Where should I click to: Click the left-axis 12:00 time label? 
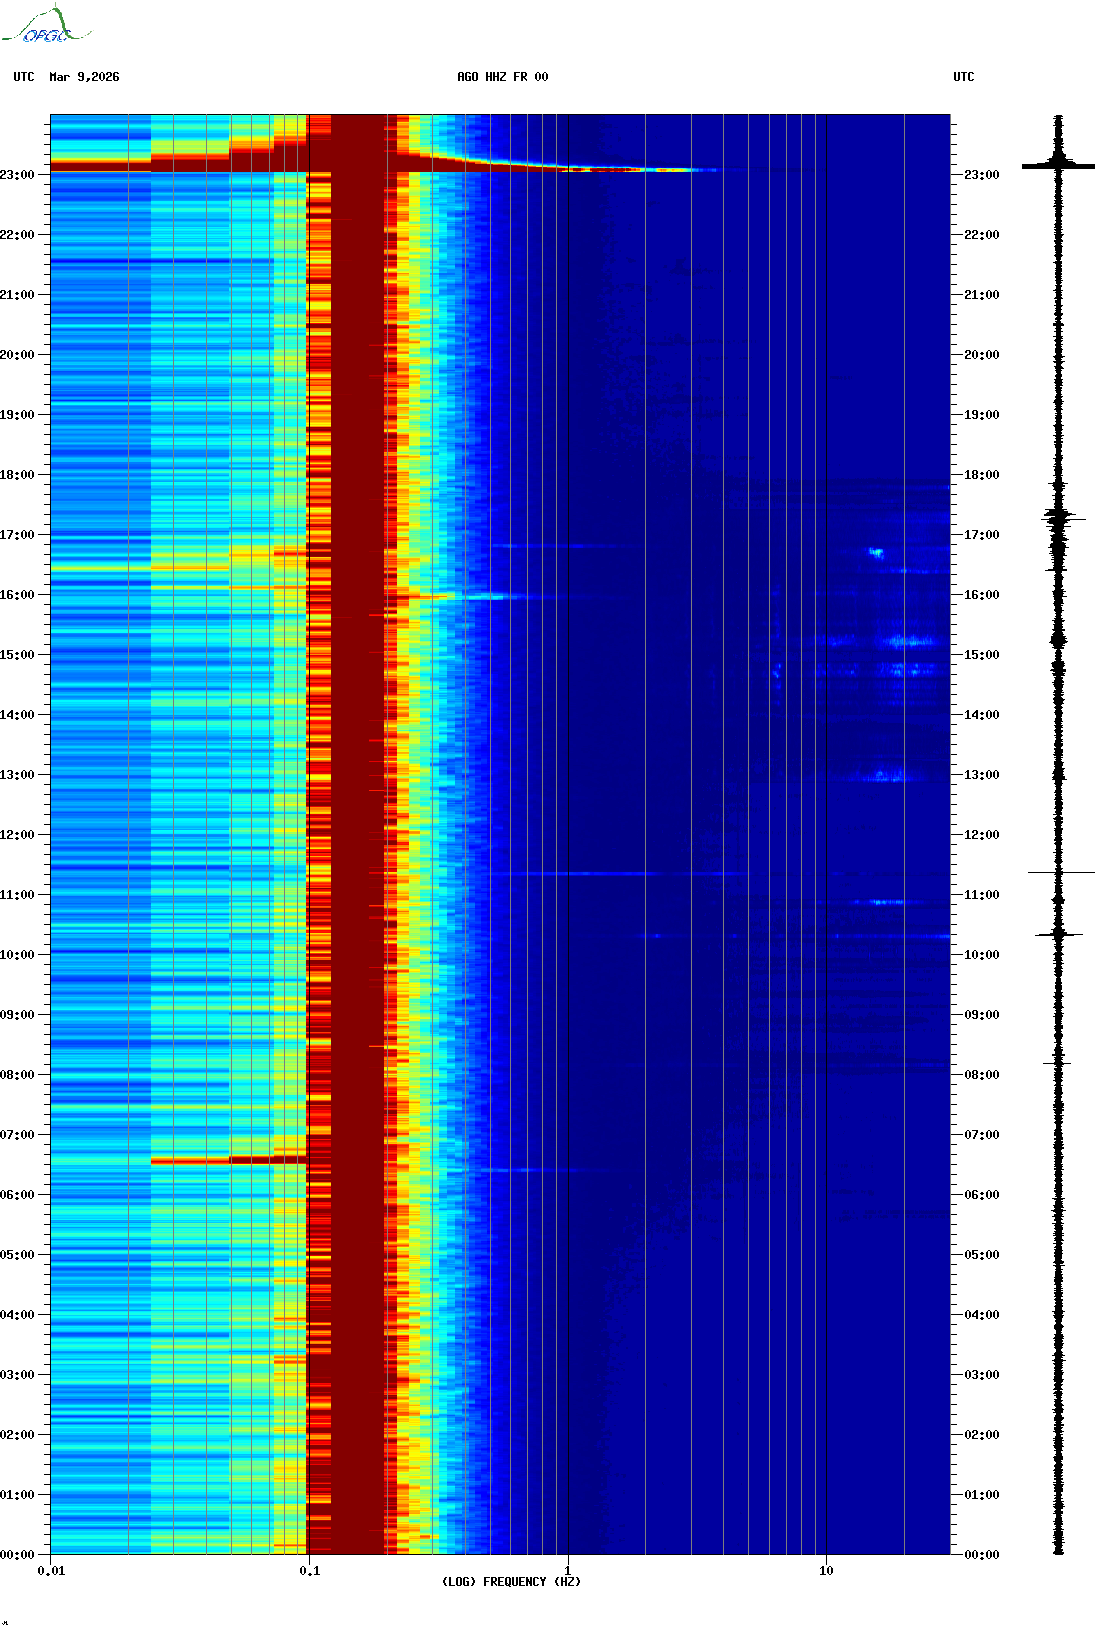coord(17,835)
